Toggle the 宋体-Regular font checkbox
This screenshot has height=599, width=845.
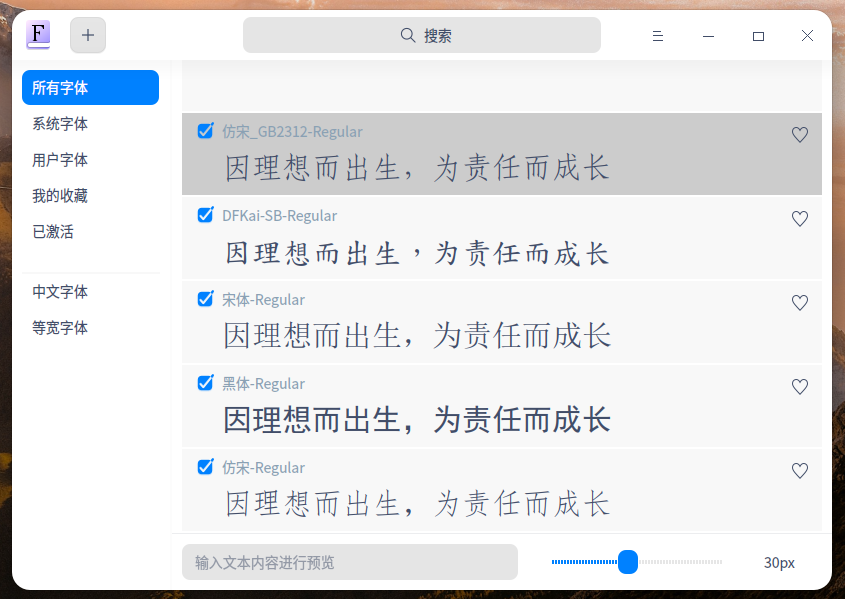(x=205, y=298)
